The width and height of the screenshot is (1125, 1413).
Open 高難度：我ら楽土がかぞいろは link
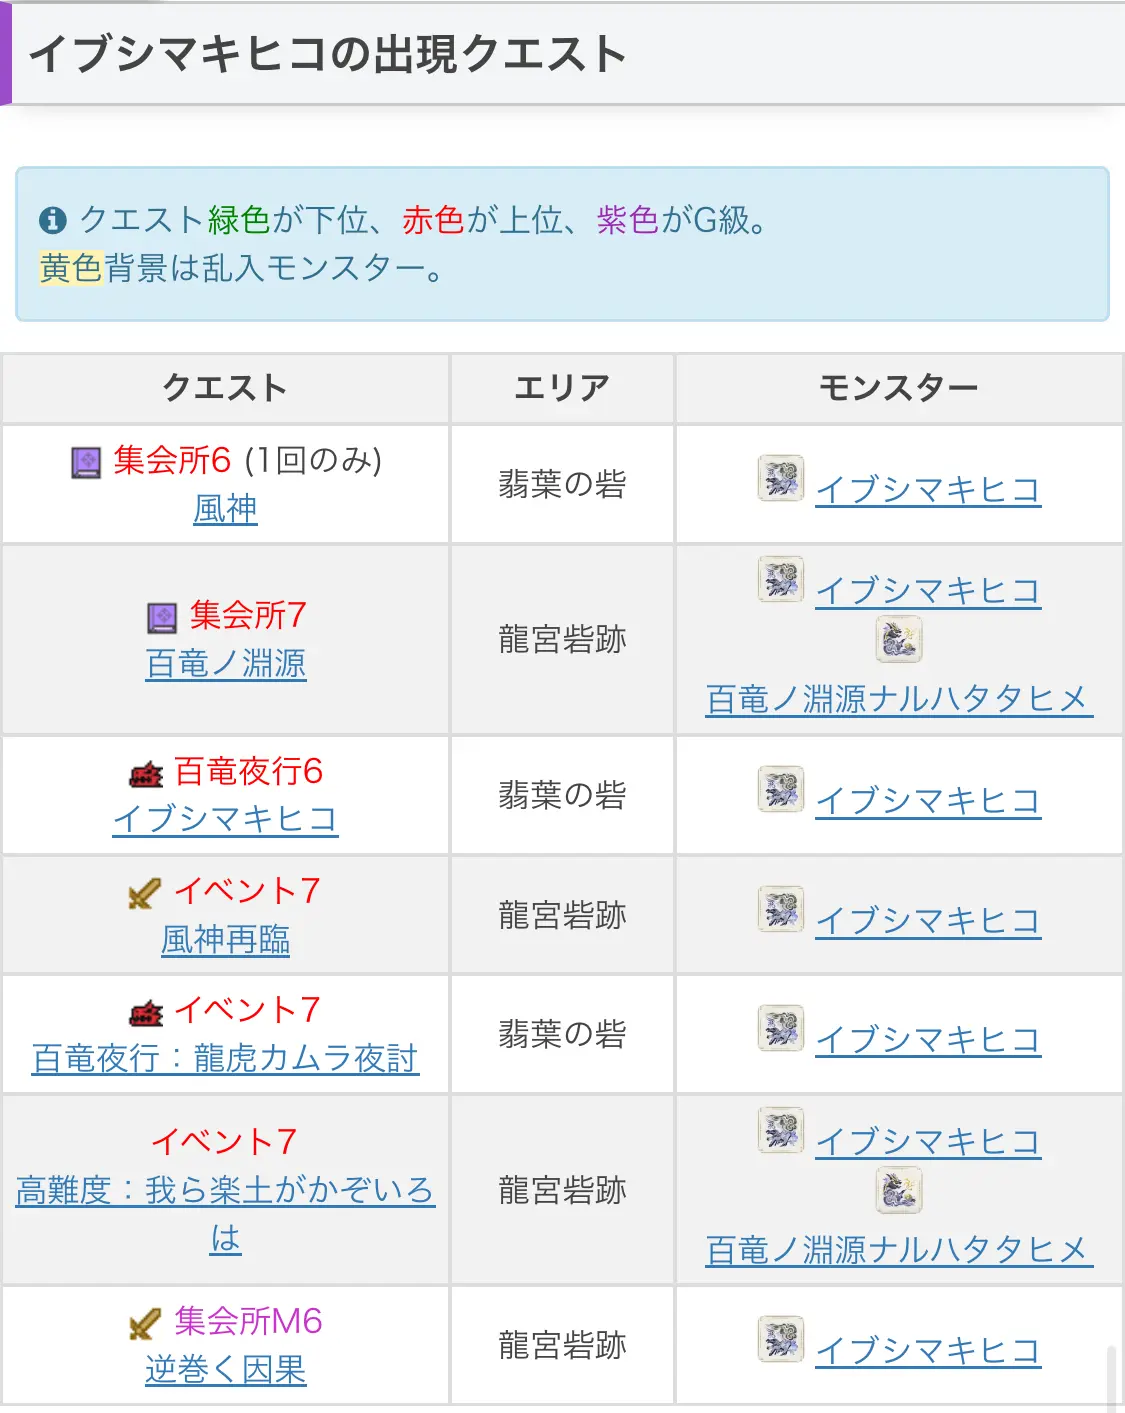(226, 1214)
